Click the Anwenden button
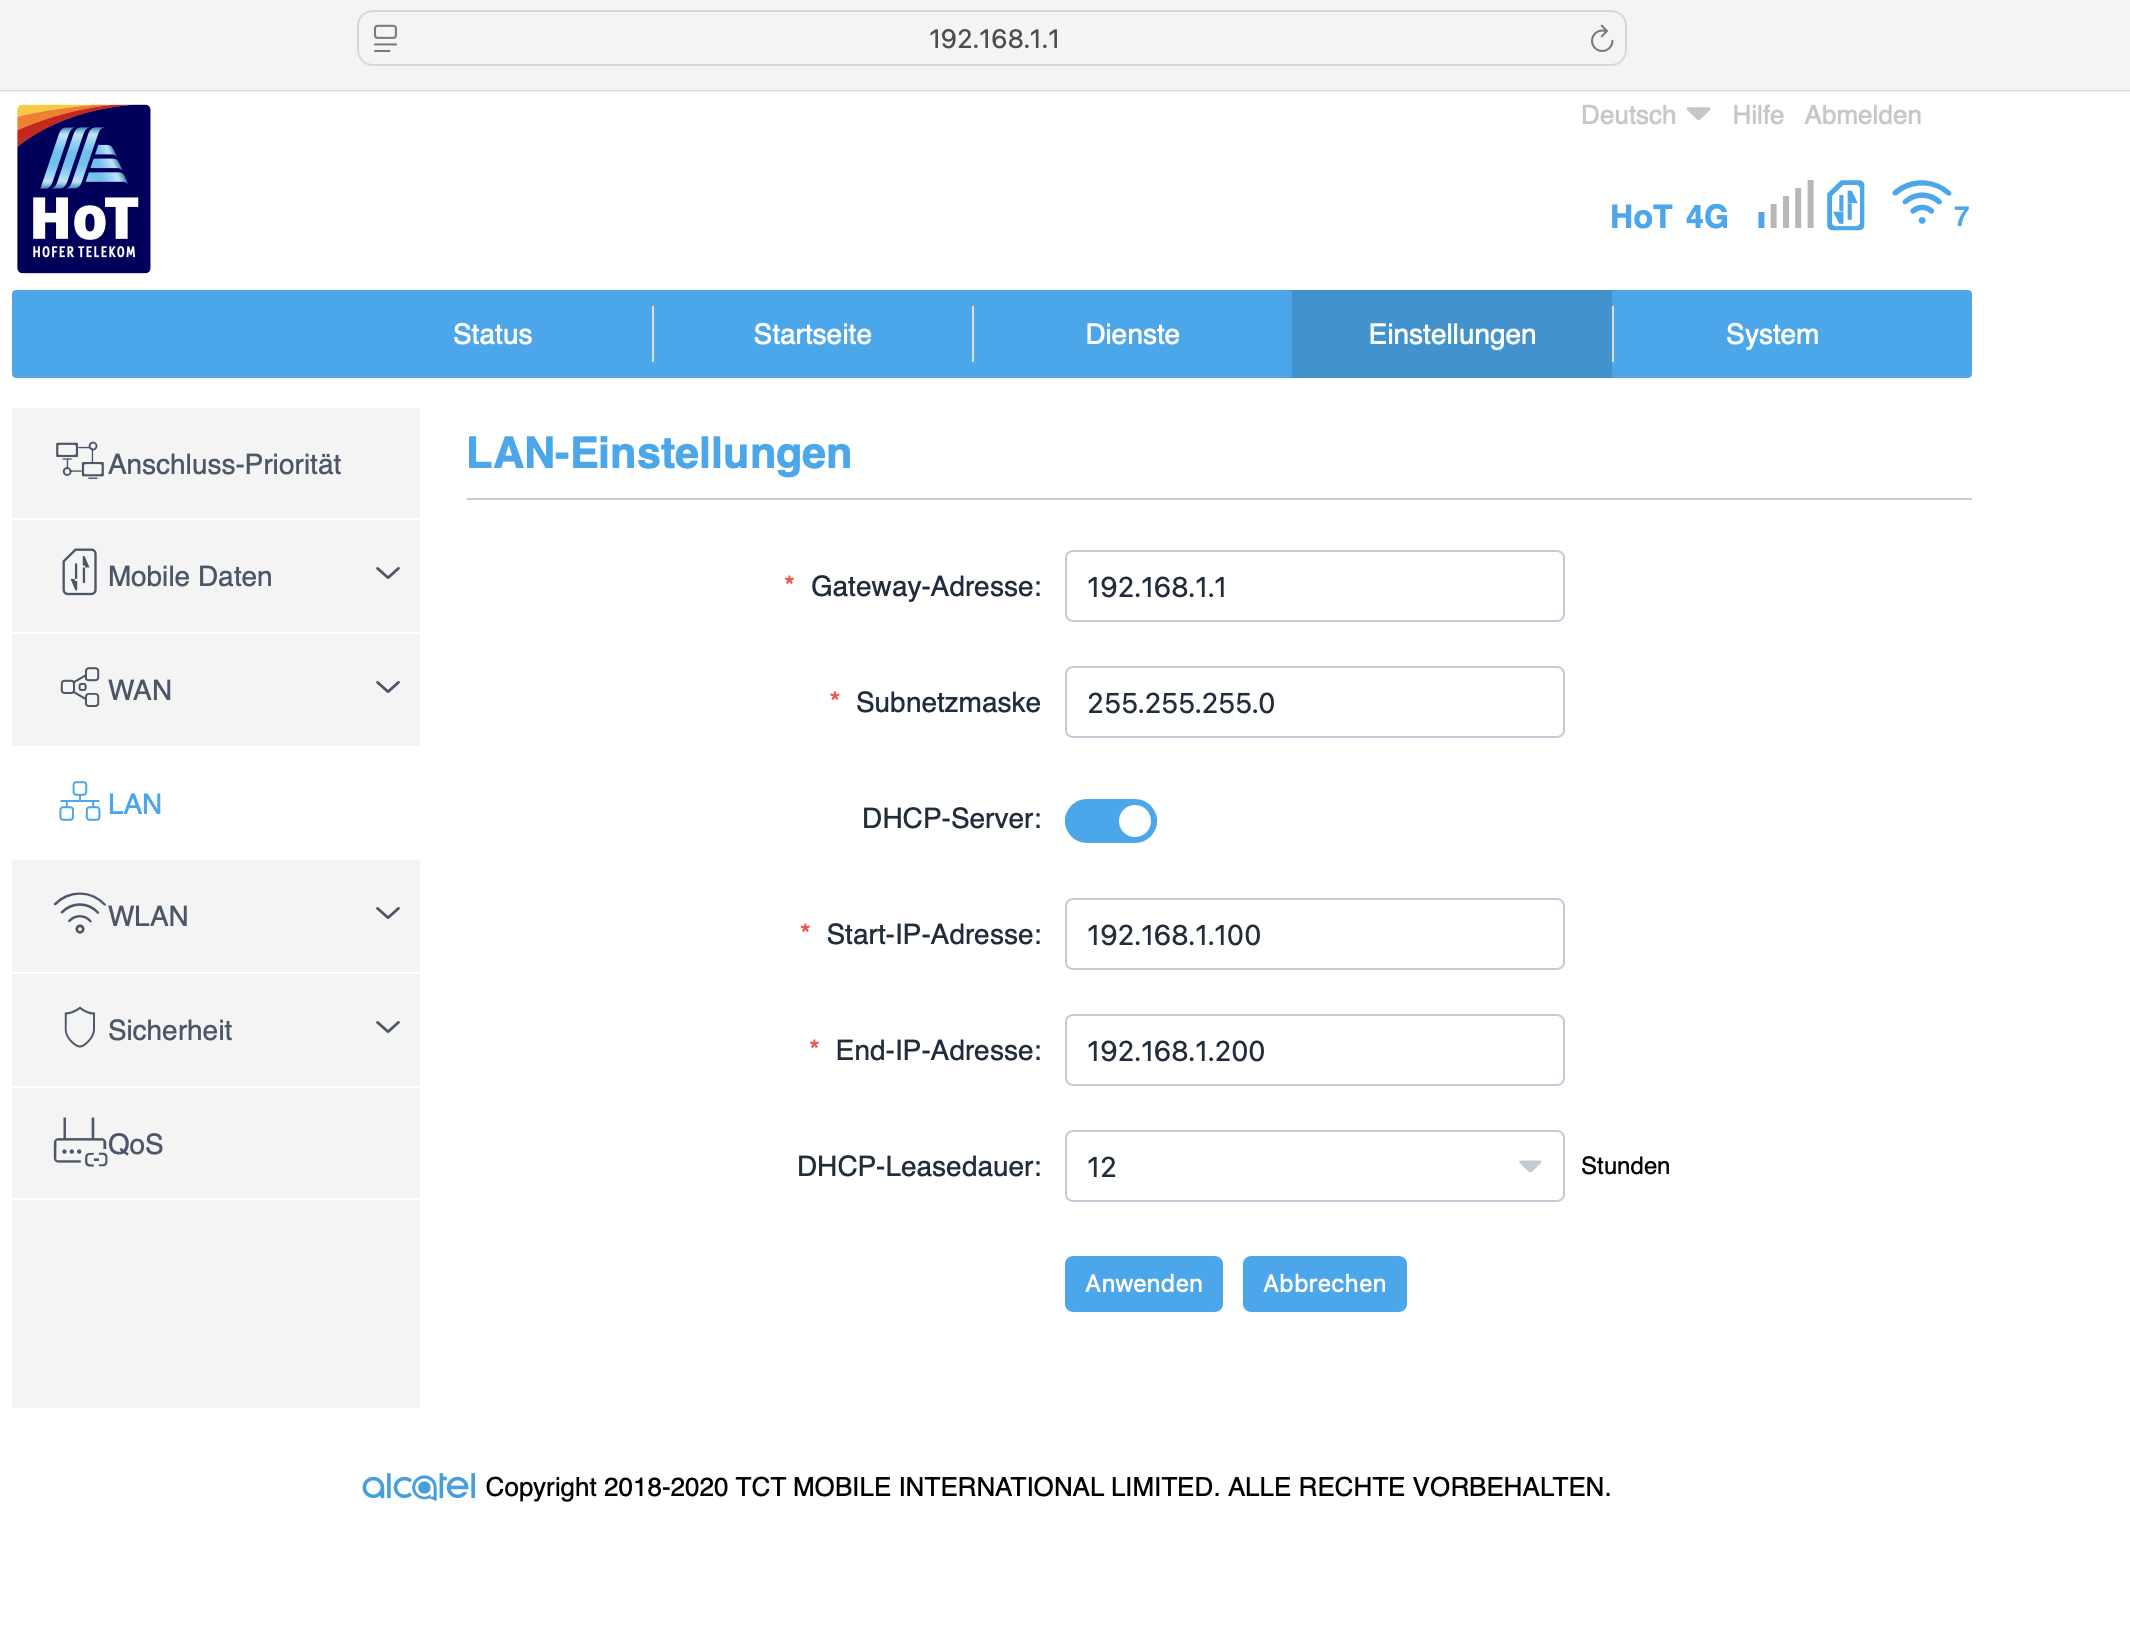The height and width of the screenshot is (1636, 2130). tap(1143, 1284)
